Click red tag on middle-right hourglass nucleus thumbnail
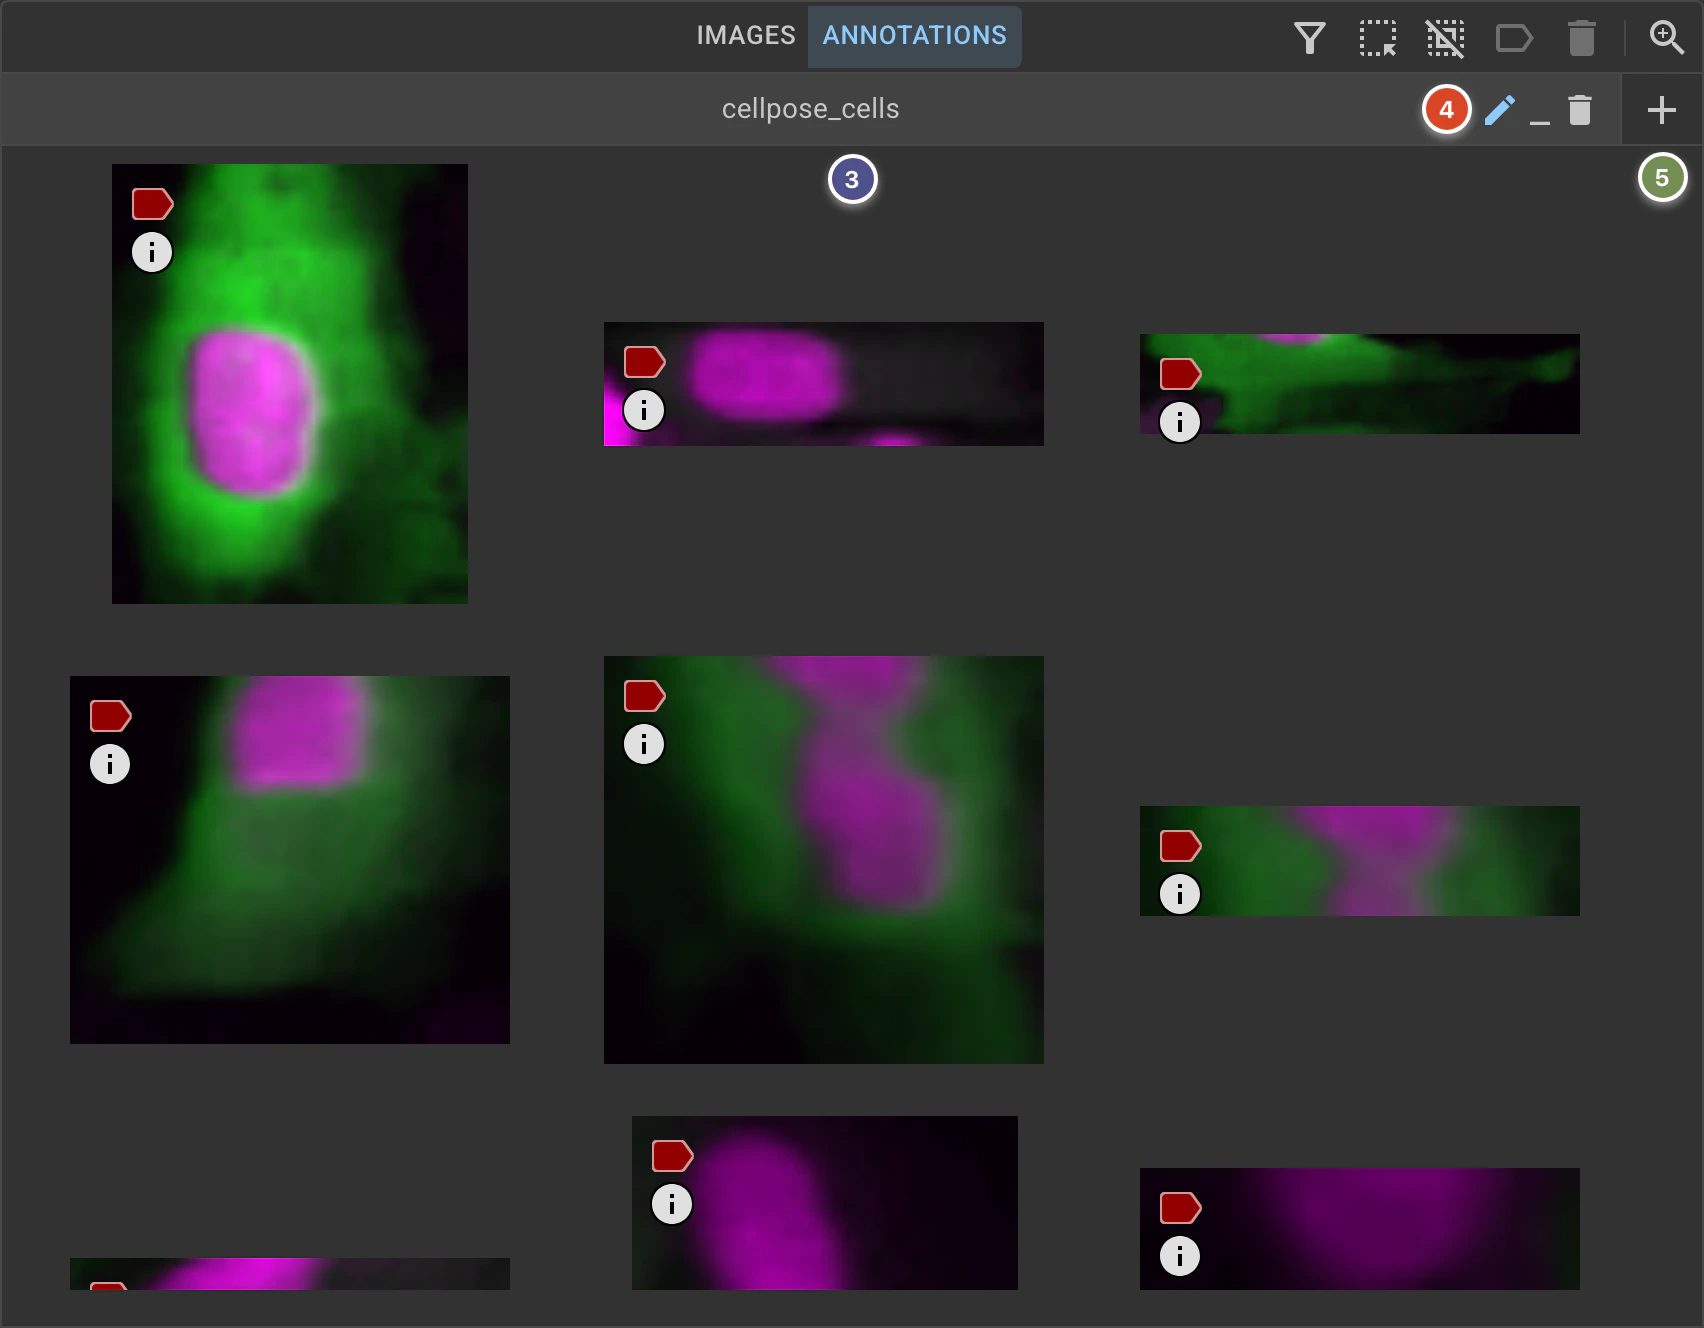1704x1328 pixels. 1180,846
